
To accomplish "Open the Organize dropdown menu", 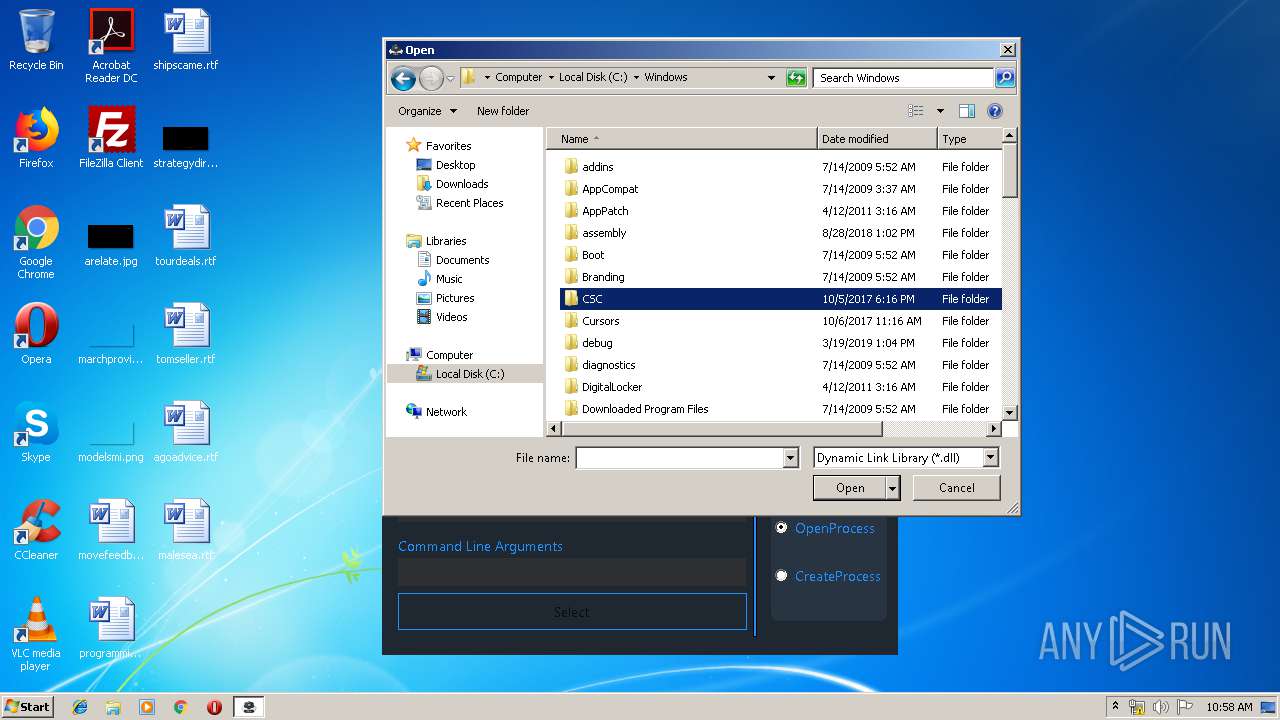I will 428,111.
